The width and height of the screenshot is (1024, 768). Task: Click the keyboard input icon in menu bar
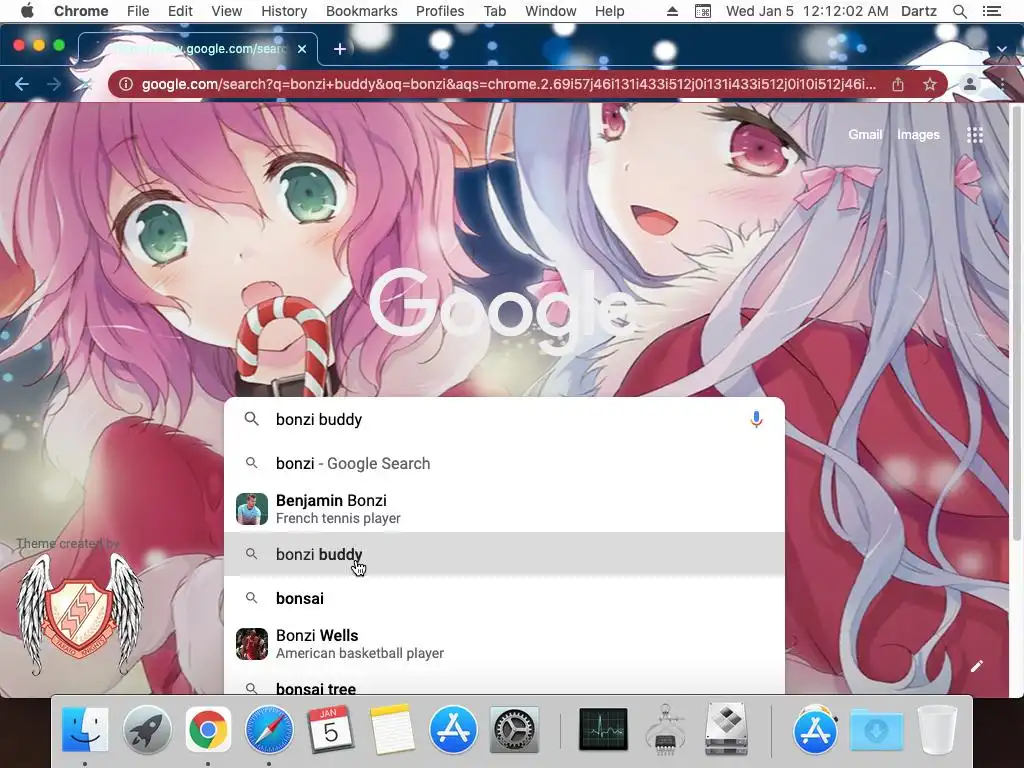tap(703, 11)
